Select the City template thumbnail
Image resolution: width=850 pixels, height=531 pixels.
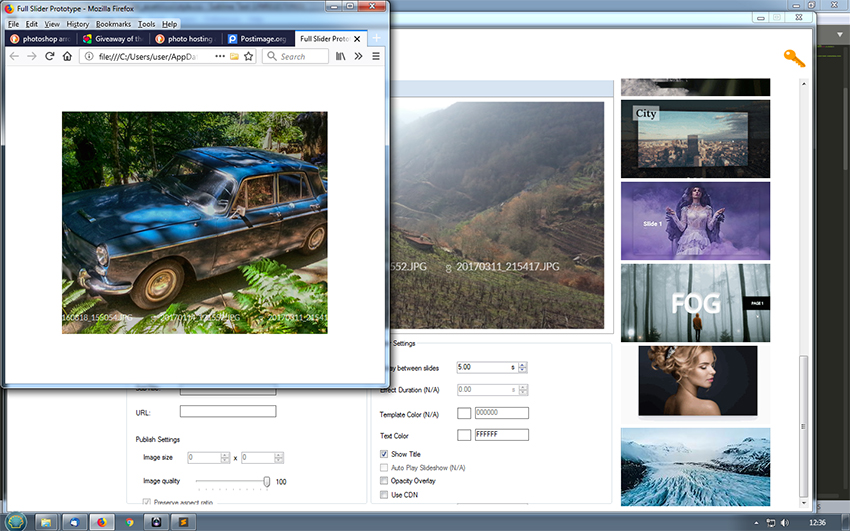pos(695,139)
